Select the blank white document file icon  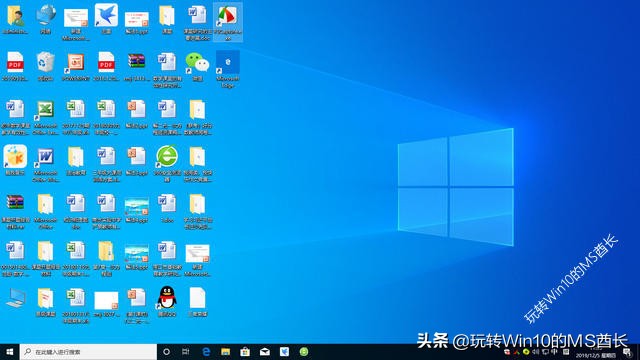click(x=197, y=301)
